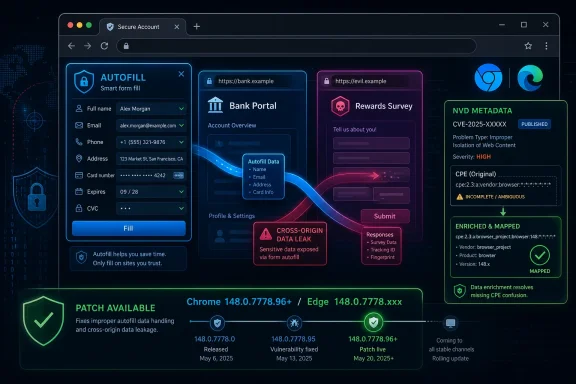Viewport: 576px width, 384px height.
Task: Click the rolling update monitor icon
Action: [x=450, y=323]
